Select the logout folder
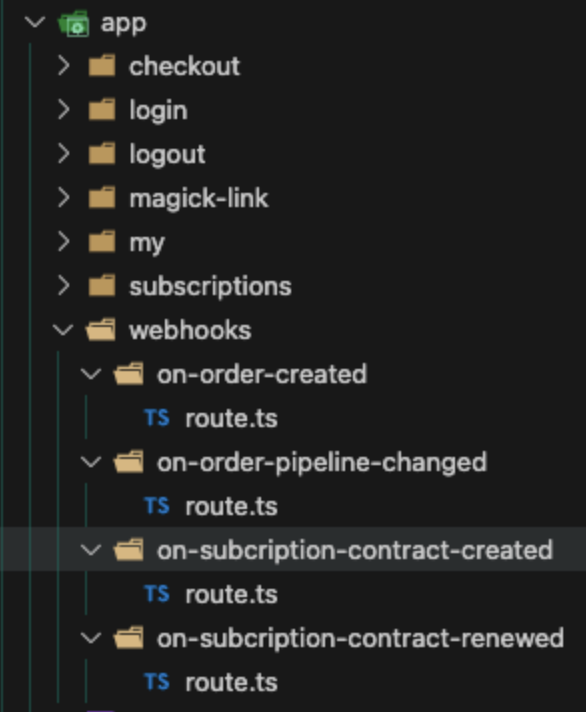This screenshot has width=586, height=712. click(167, 154)
